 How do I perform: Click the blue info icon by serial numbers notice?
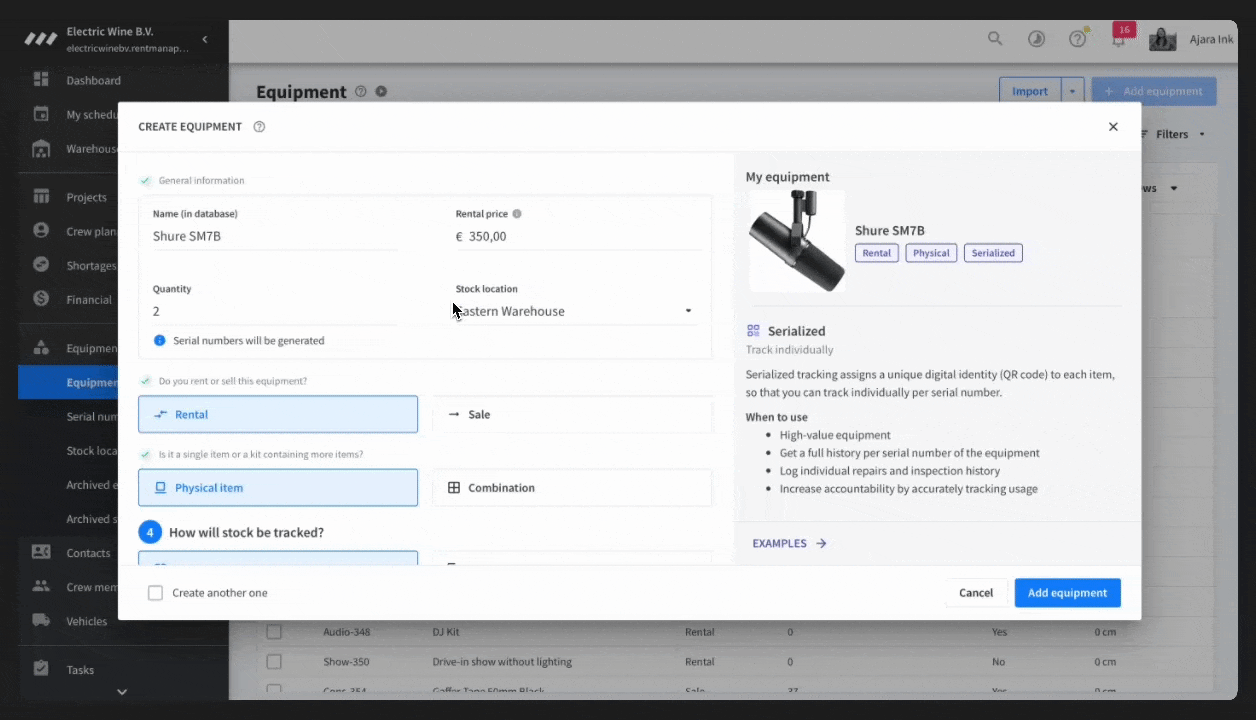[x=159, y=340]
